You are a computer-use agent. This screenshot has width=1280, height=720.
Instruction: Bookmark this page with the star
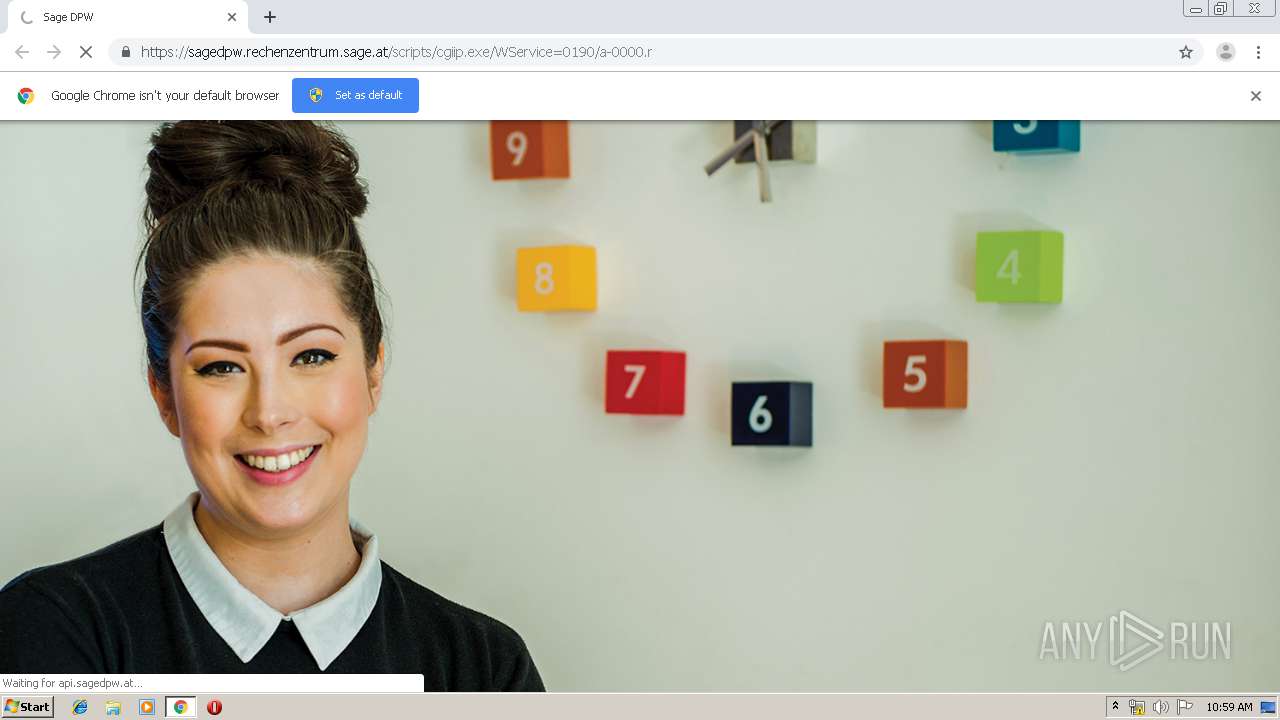[1186, 52]
